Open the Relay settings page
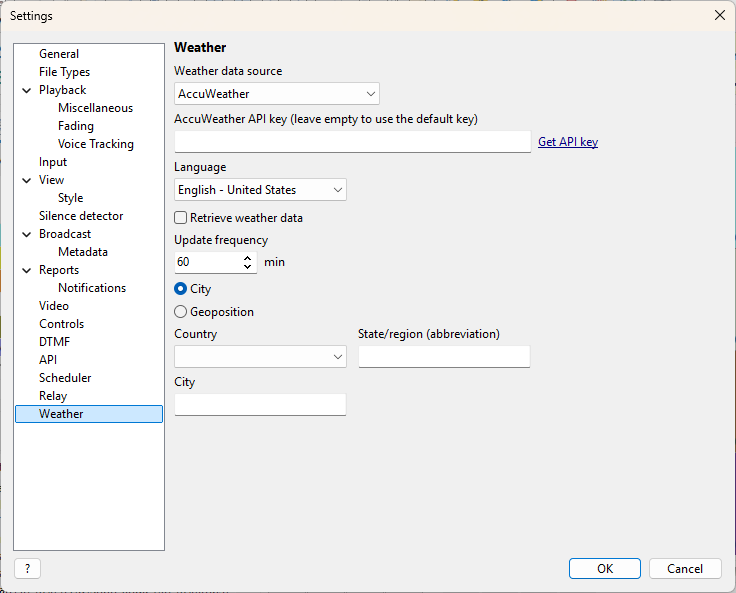Image resolution: width=736 pixels, height=593 pixels. (x=53, y=396)
